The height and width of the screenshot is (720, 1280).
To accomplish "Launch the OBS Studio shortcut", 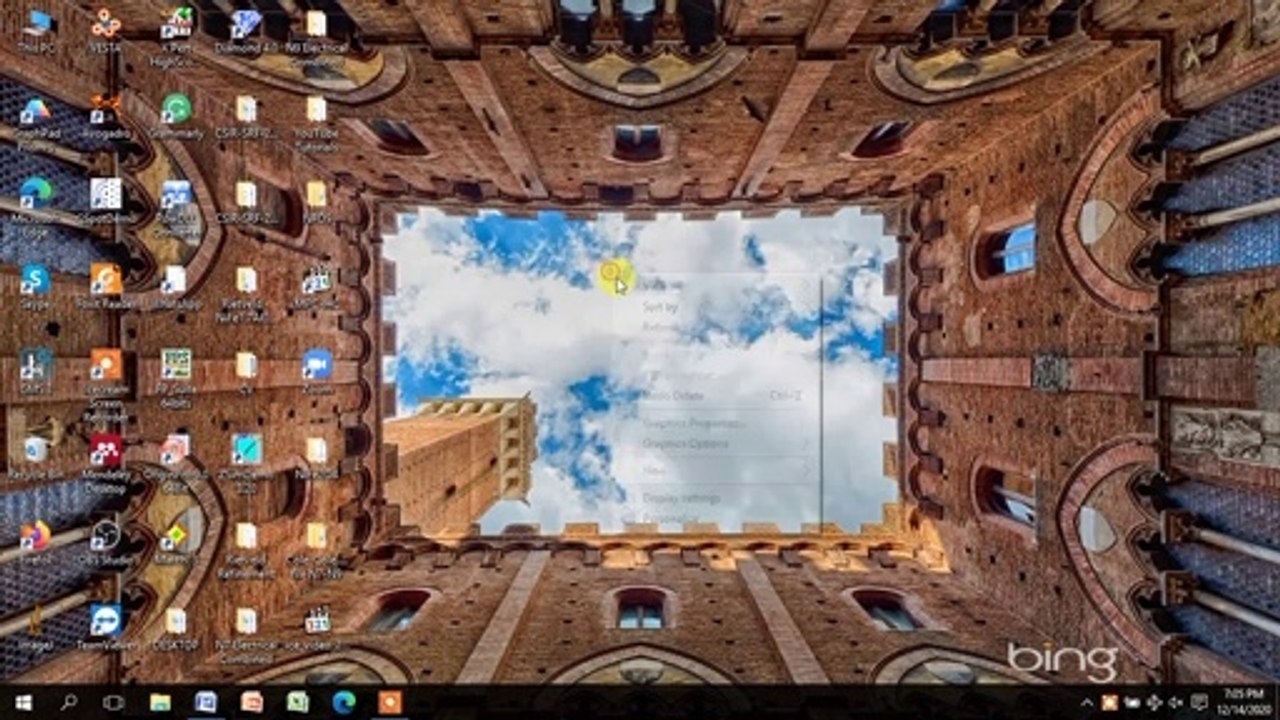I will point(106,542).
